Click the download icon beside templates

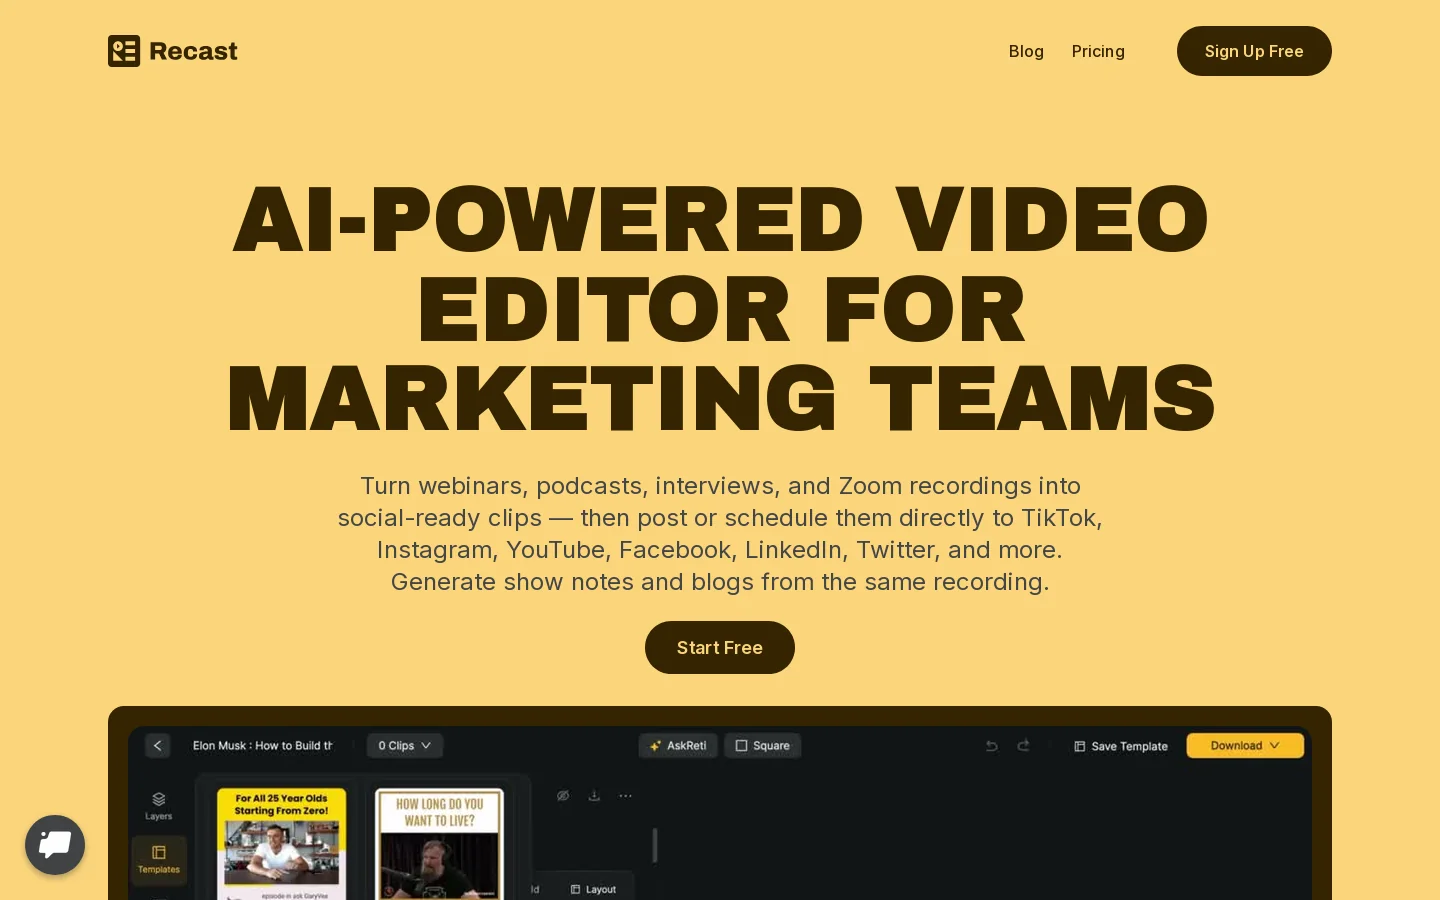[594, 796]
